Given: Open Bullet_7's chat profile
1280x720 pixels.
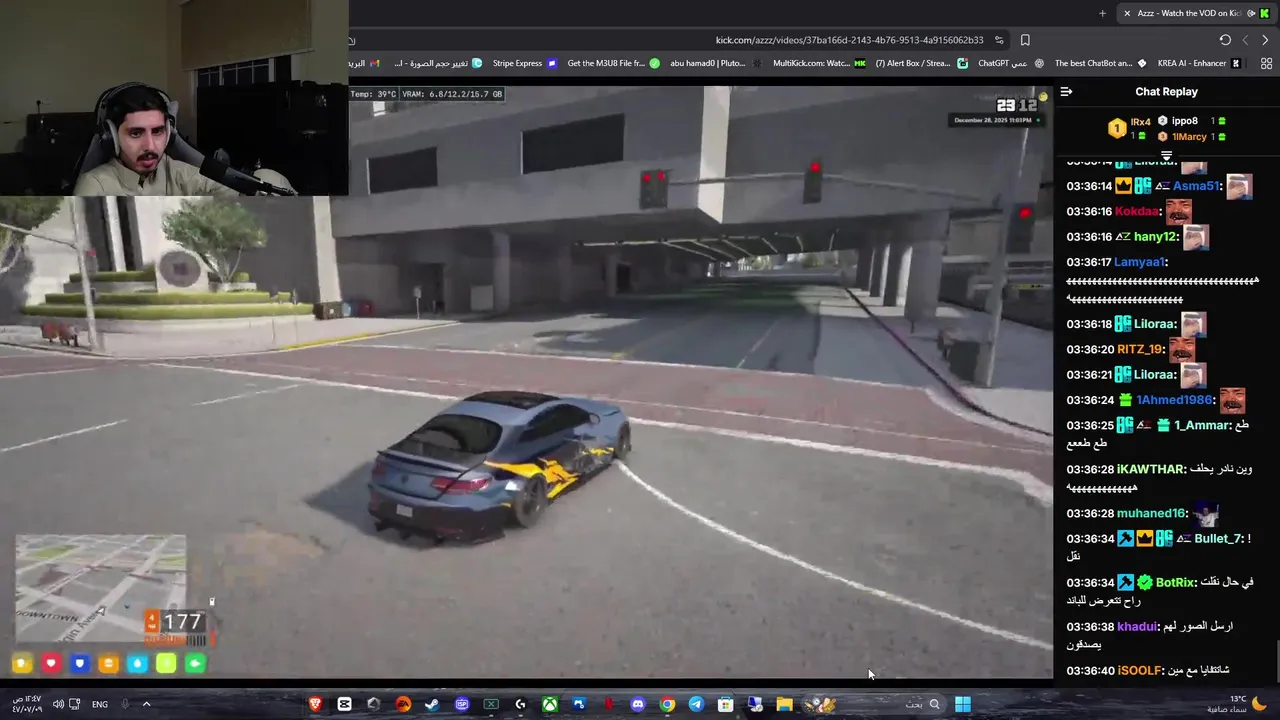Looking at the screenshot, I should pos(1217,538).
